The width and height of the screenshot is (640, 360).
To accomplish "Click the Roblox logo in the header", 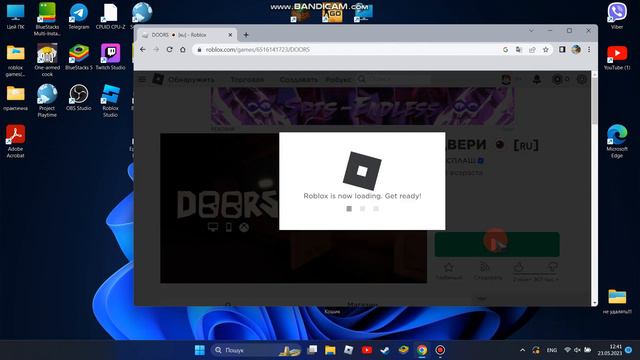I will coord(158,79).
